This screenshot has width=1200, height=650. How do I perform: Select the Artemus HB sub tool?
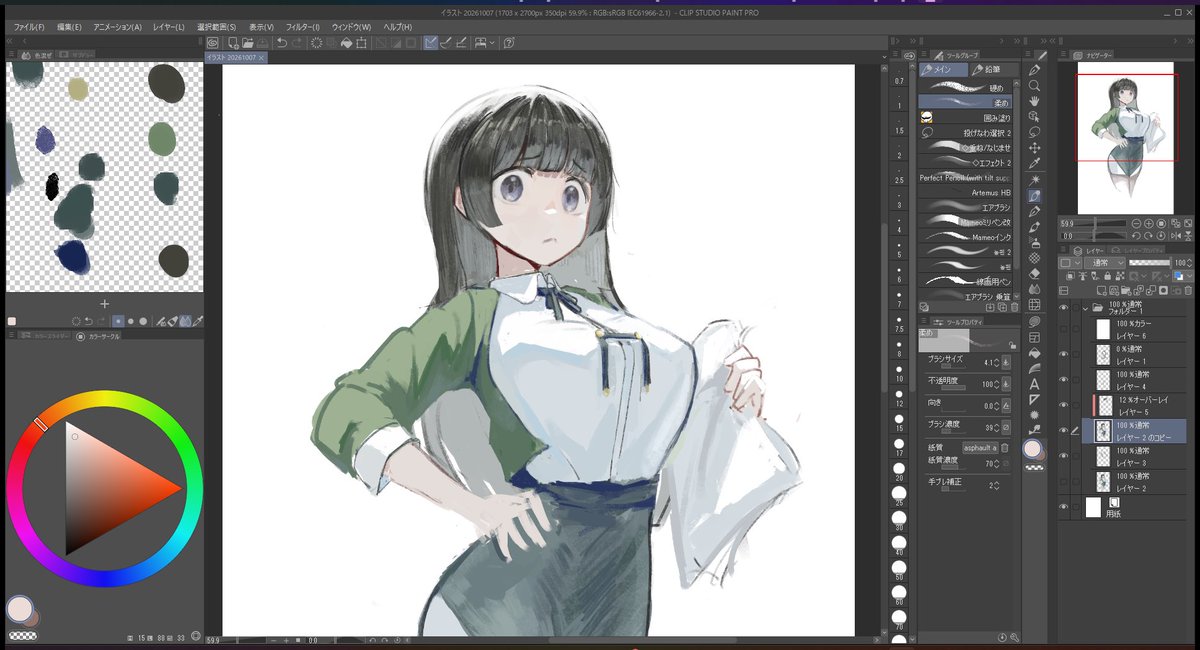(966, 192)
